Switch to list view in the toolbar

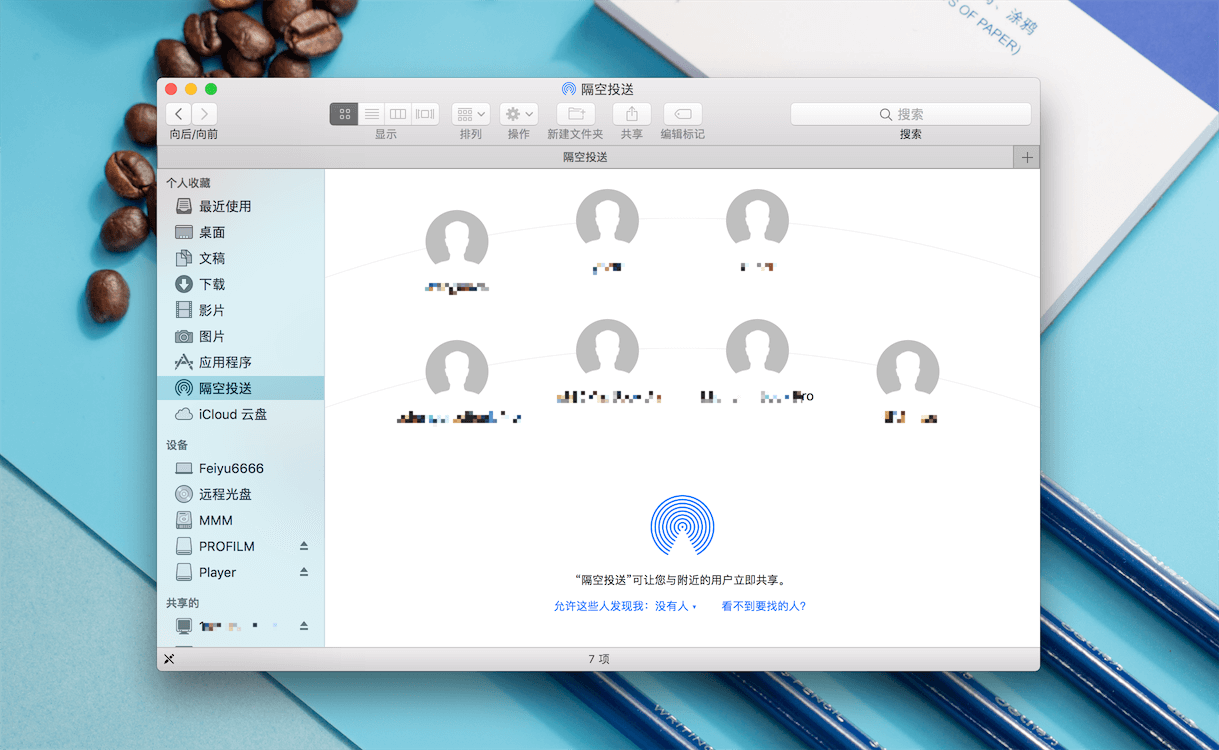(x=371, y=114)
